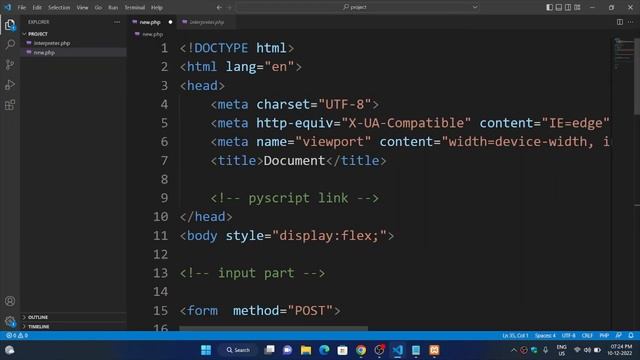Open Microsoft Edge from the taskbar
The height and width of the screenshot is (360, 640).
324,350
